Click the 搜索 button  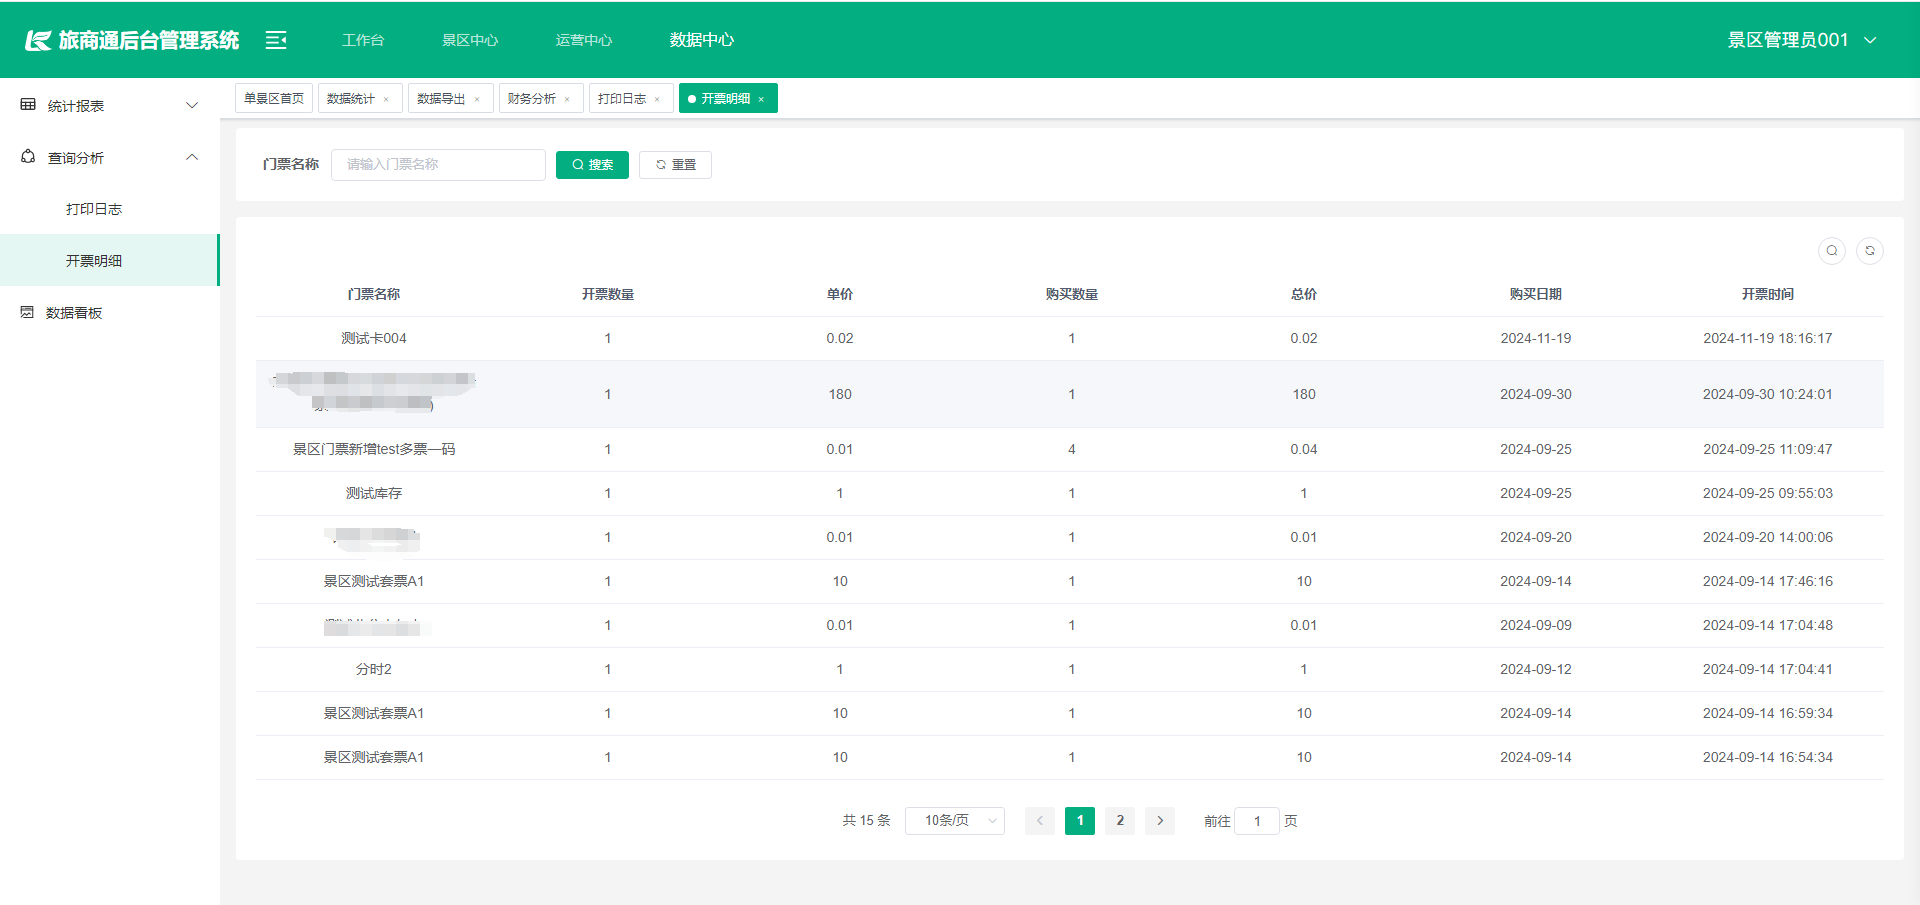tap(592, 165)
